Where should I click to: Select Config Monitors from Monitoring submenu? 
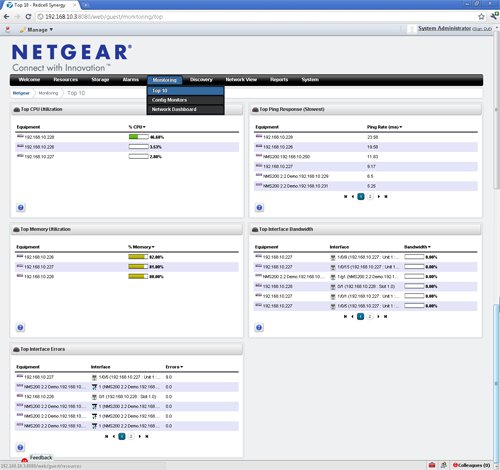tap(185, 100)
